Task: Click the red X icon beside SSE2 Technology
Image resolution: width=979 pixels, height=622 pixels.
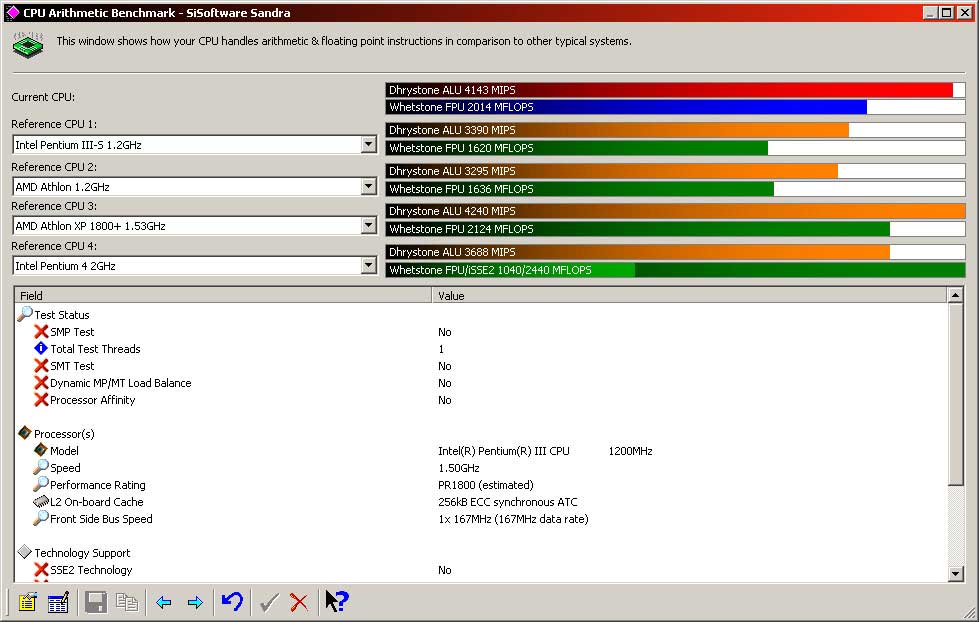Action: (41, 570)
